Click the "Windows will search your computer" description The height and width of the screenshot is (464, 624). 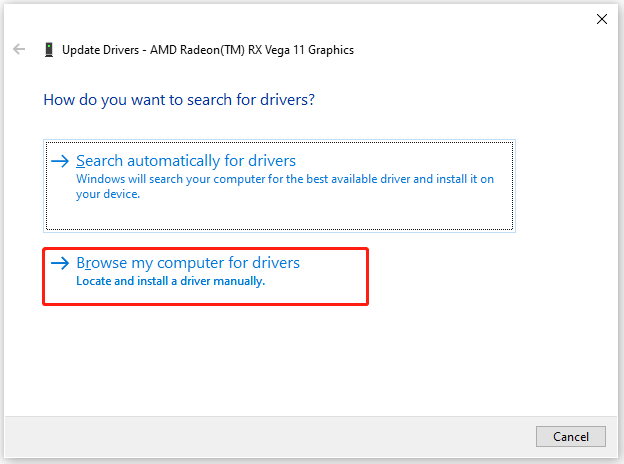[285, 179]
